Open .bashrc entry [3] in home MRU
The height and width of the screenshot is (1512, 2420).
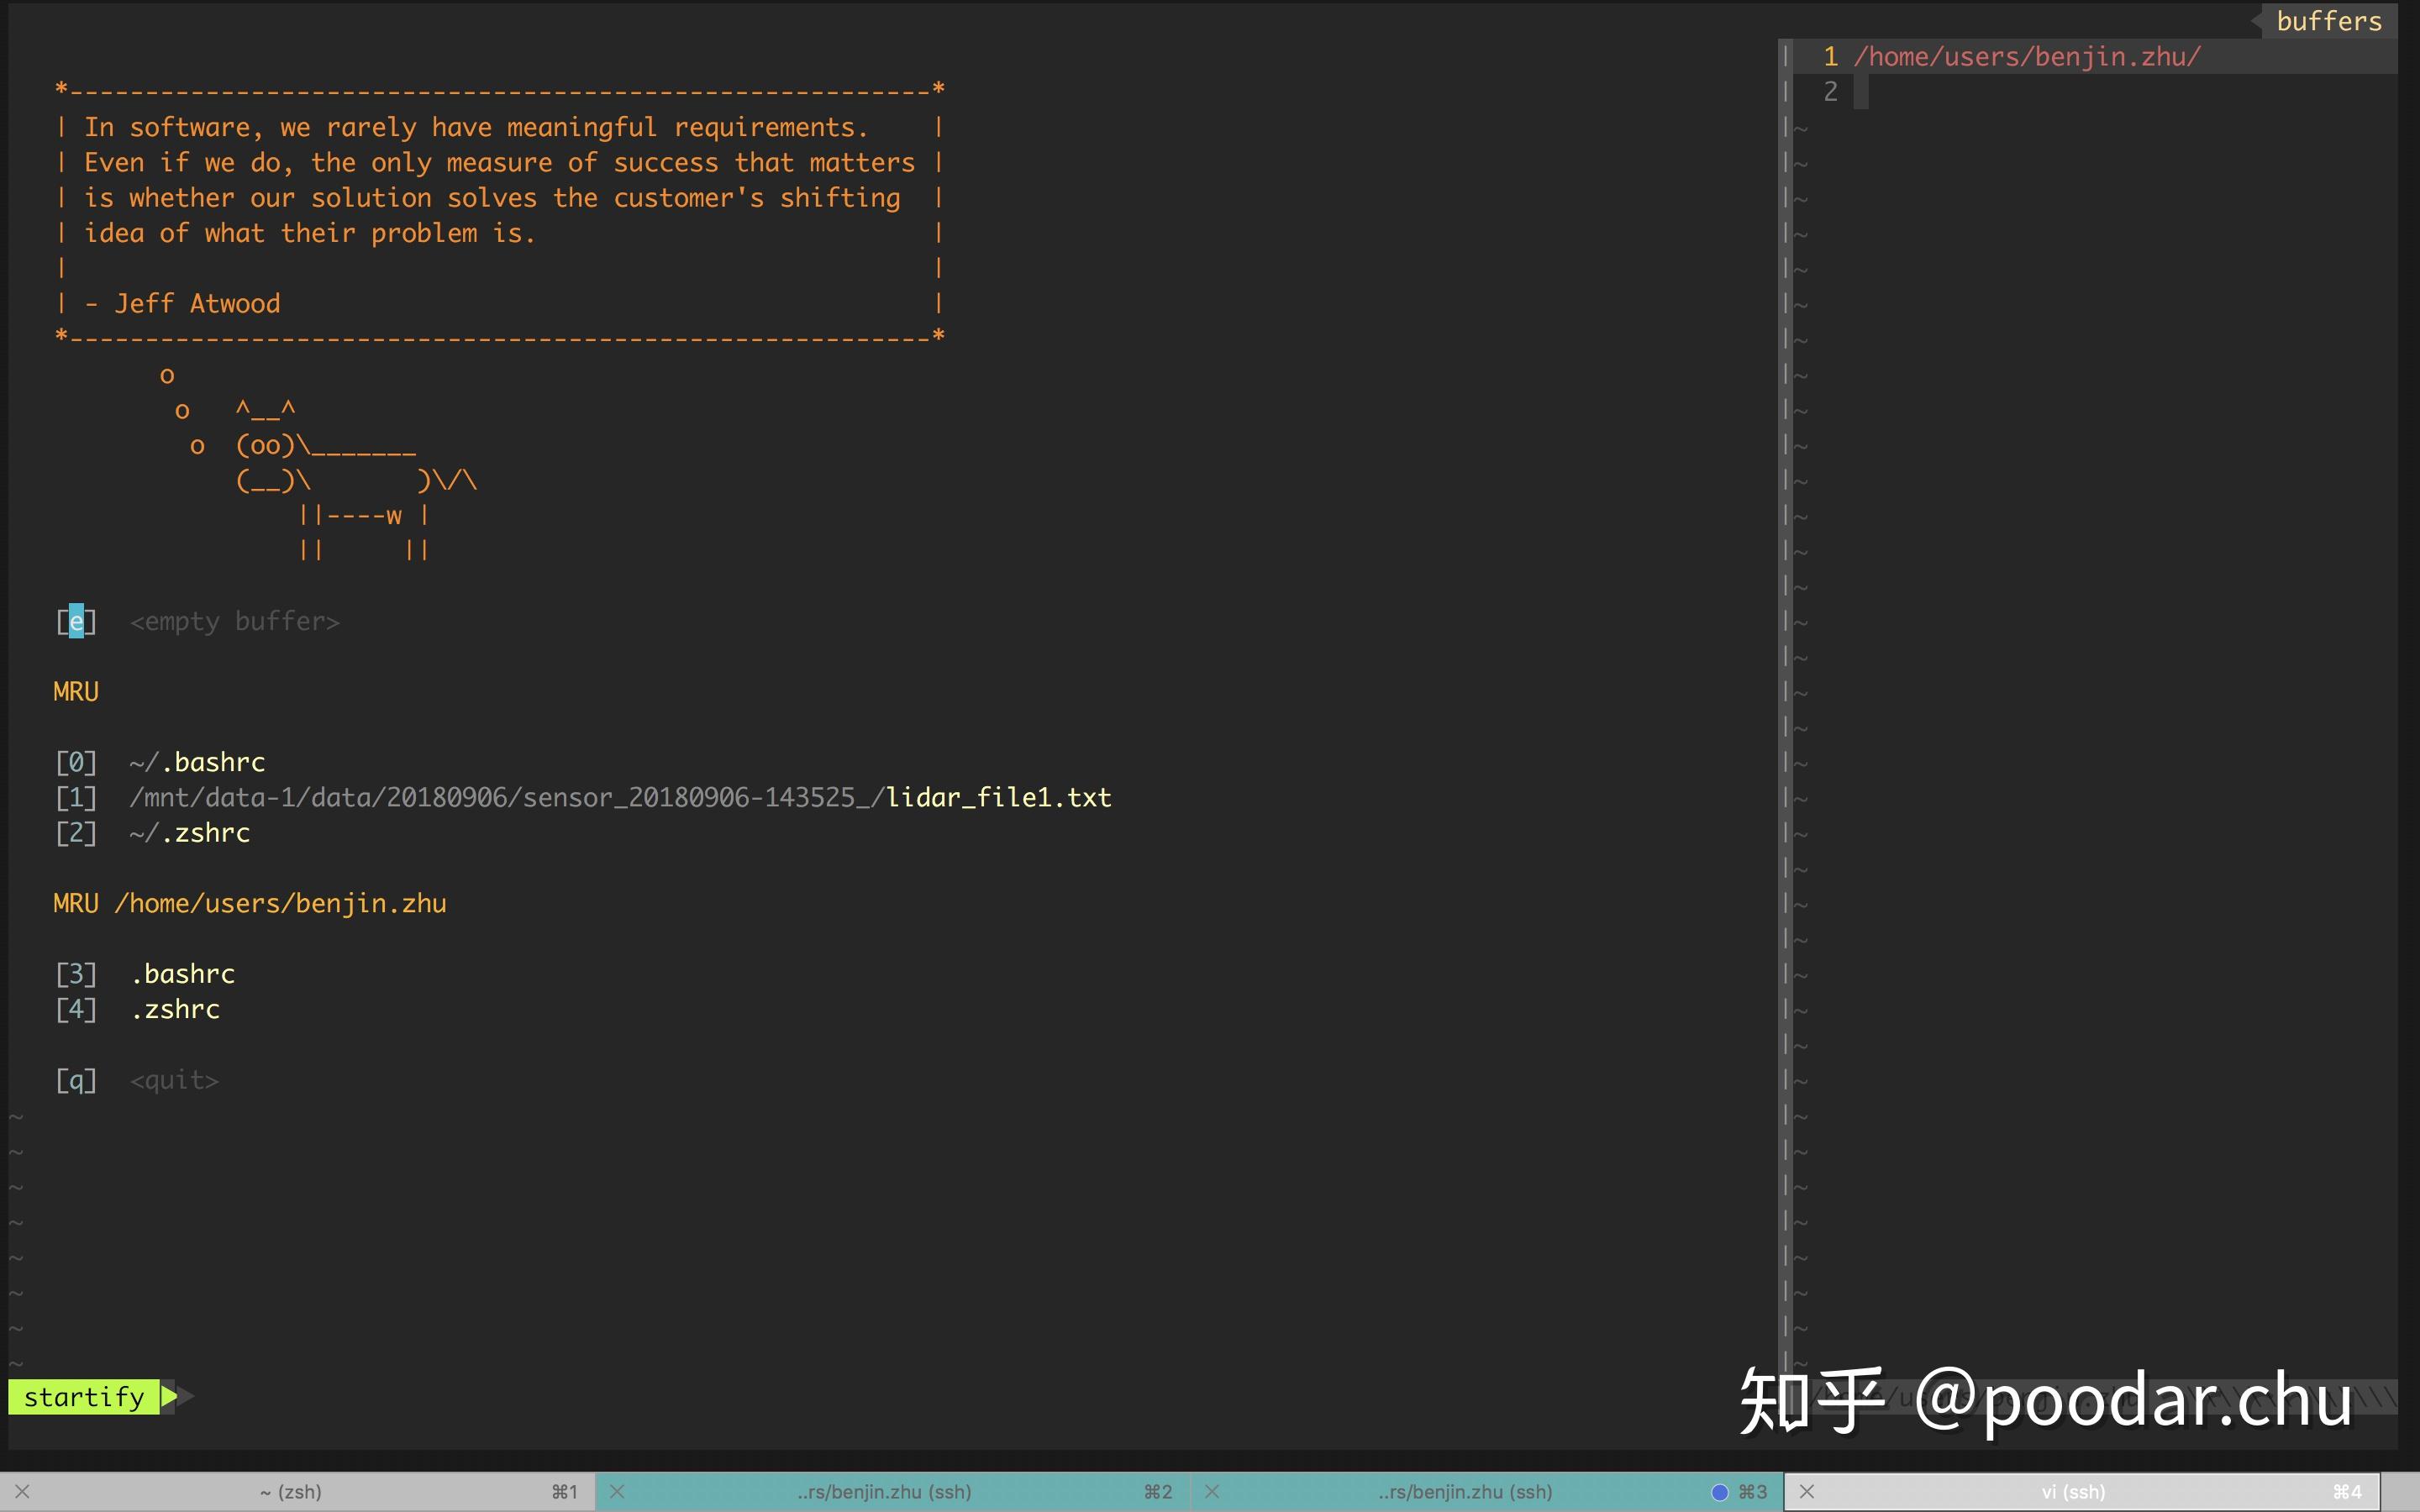point(184,974)
